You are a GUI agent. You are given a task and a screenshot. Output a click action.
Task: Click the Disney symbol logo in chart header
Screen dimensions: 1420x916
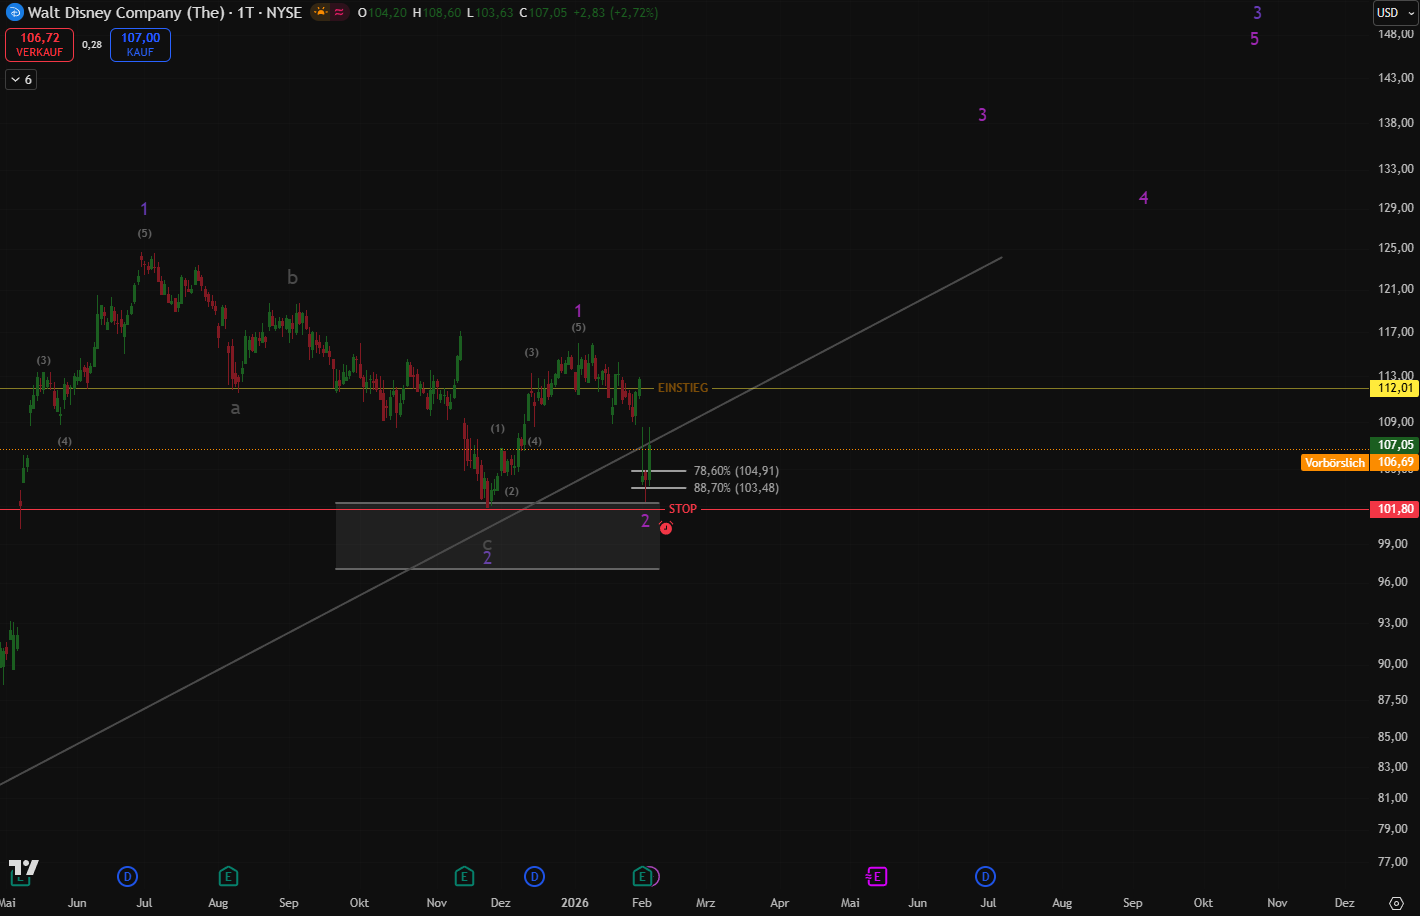point(14,13)
